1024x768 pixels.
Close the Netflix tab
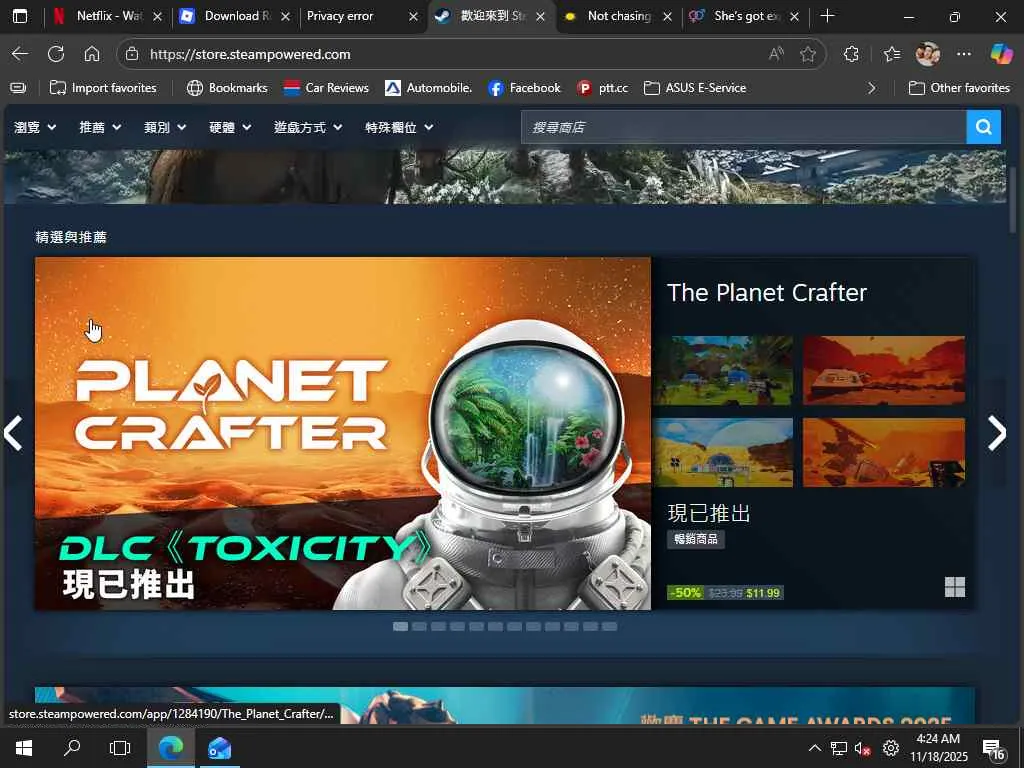pyautogui.click(x=157, y=16)
